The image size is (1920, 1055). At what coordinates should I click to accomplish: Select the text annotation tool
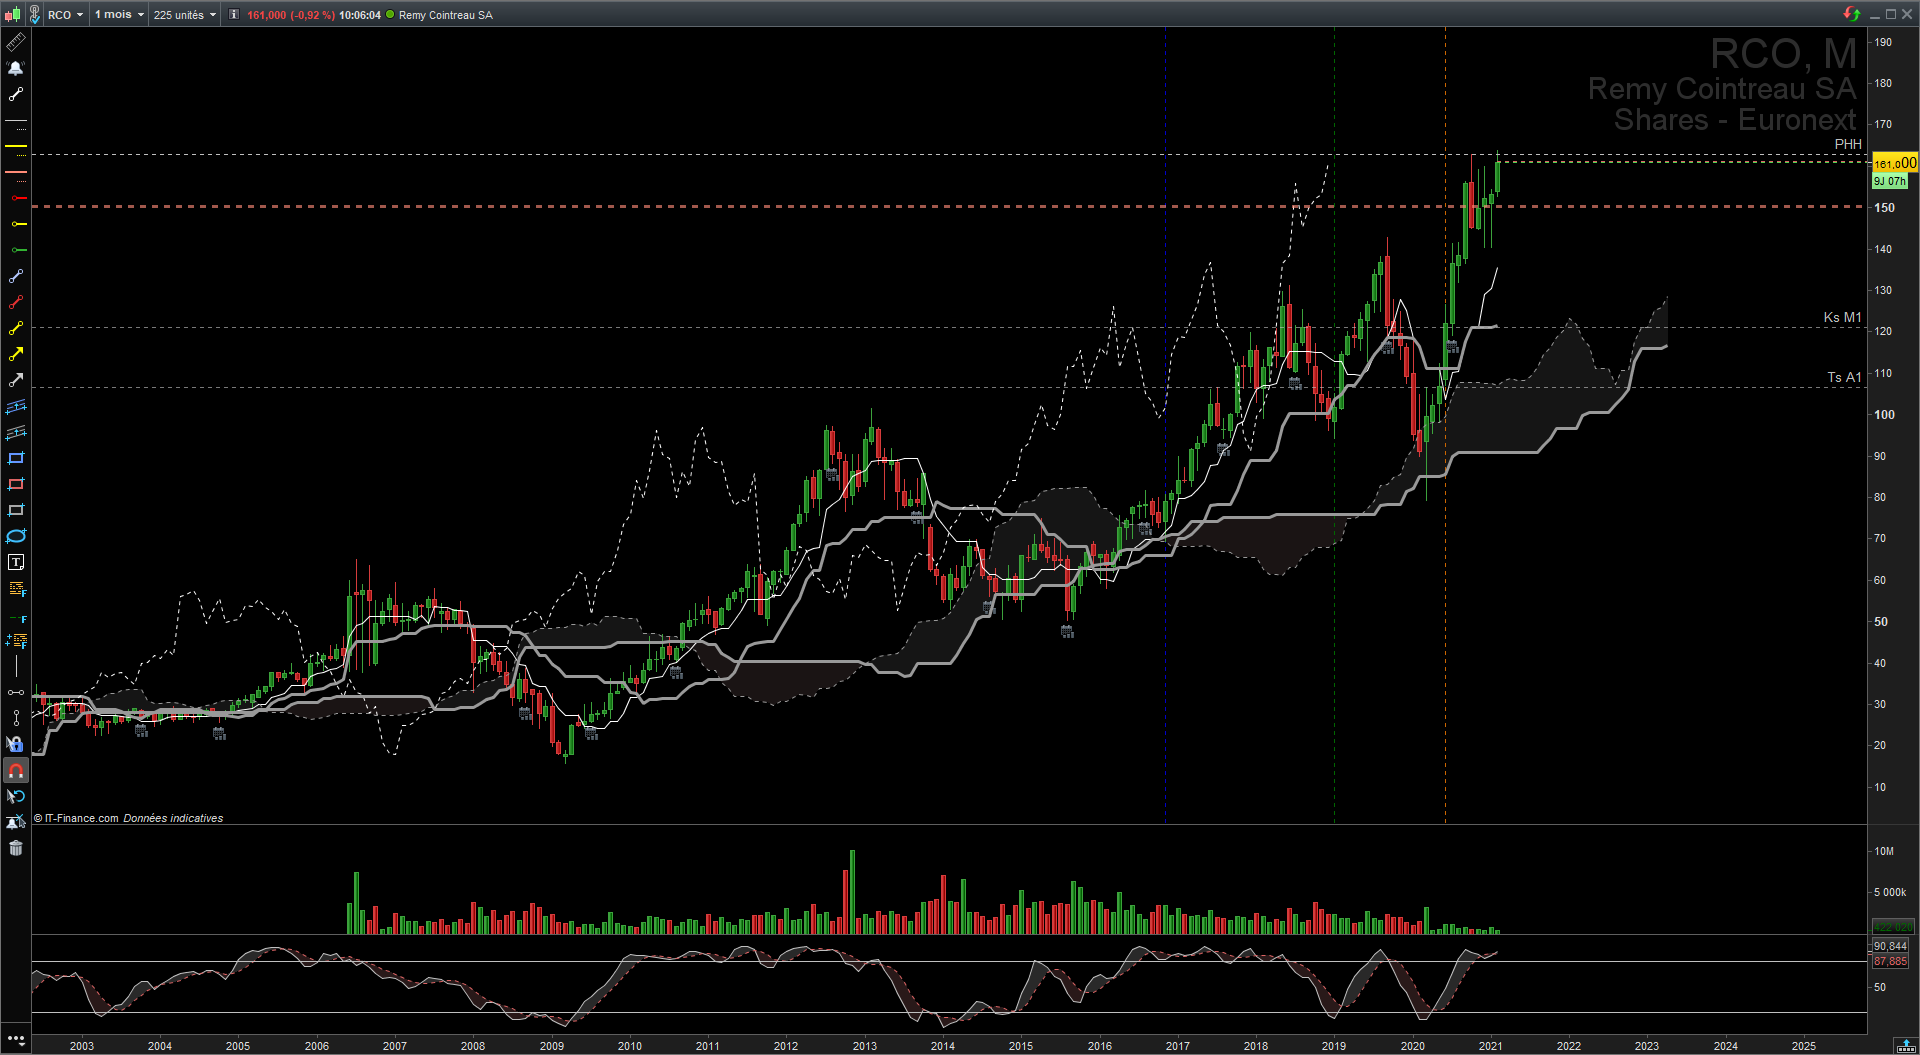pos(16,562)
